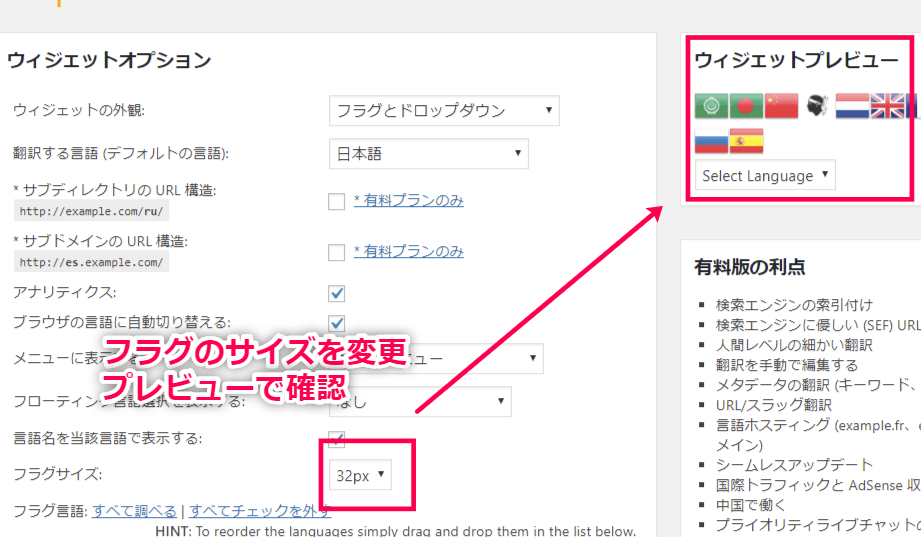Select the China flag icon
This screenshot has width=921, height=537.
click(x=781, y=105)
